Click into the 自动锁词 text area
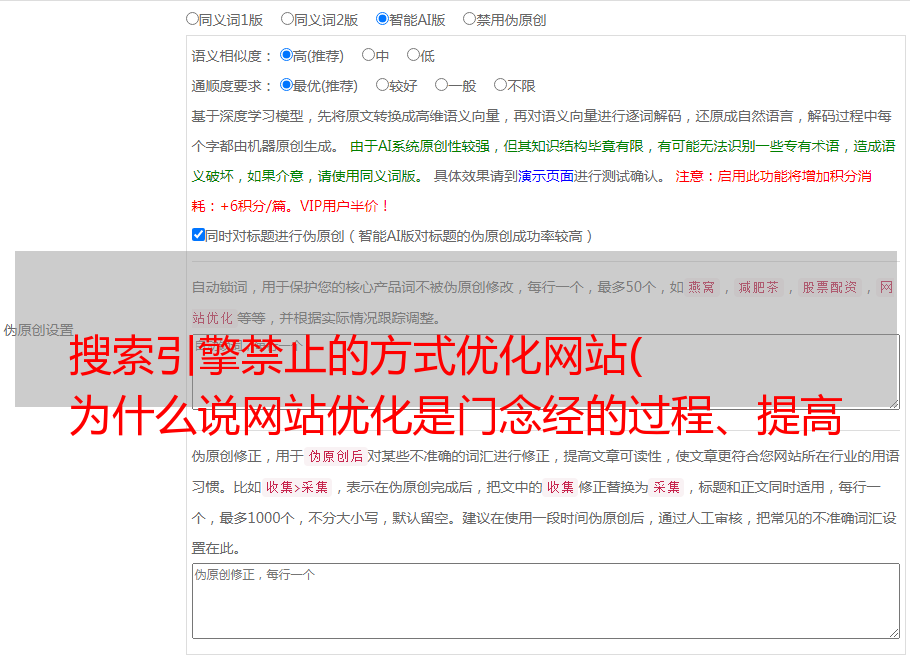The width and height of the screenshot is (911, 658). click(x=546, y=372)
